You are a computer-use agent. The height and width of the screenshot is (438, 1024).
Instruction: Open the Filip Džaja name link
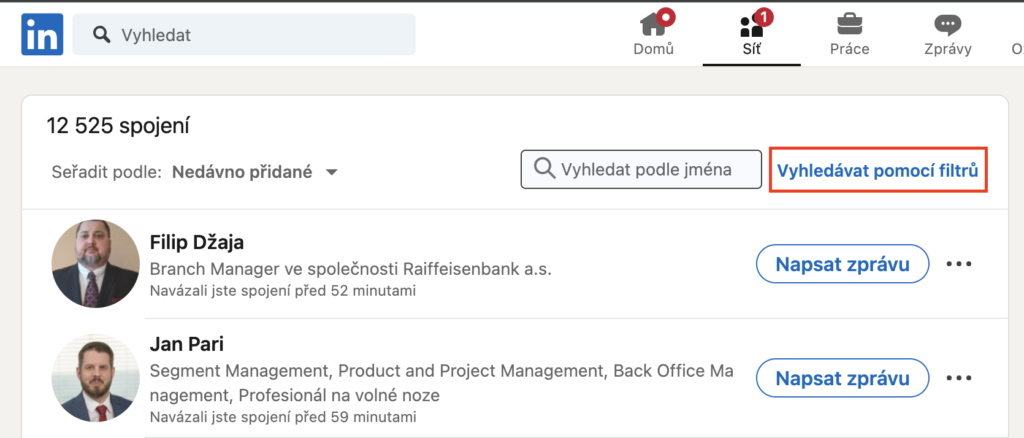[197, 242]
